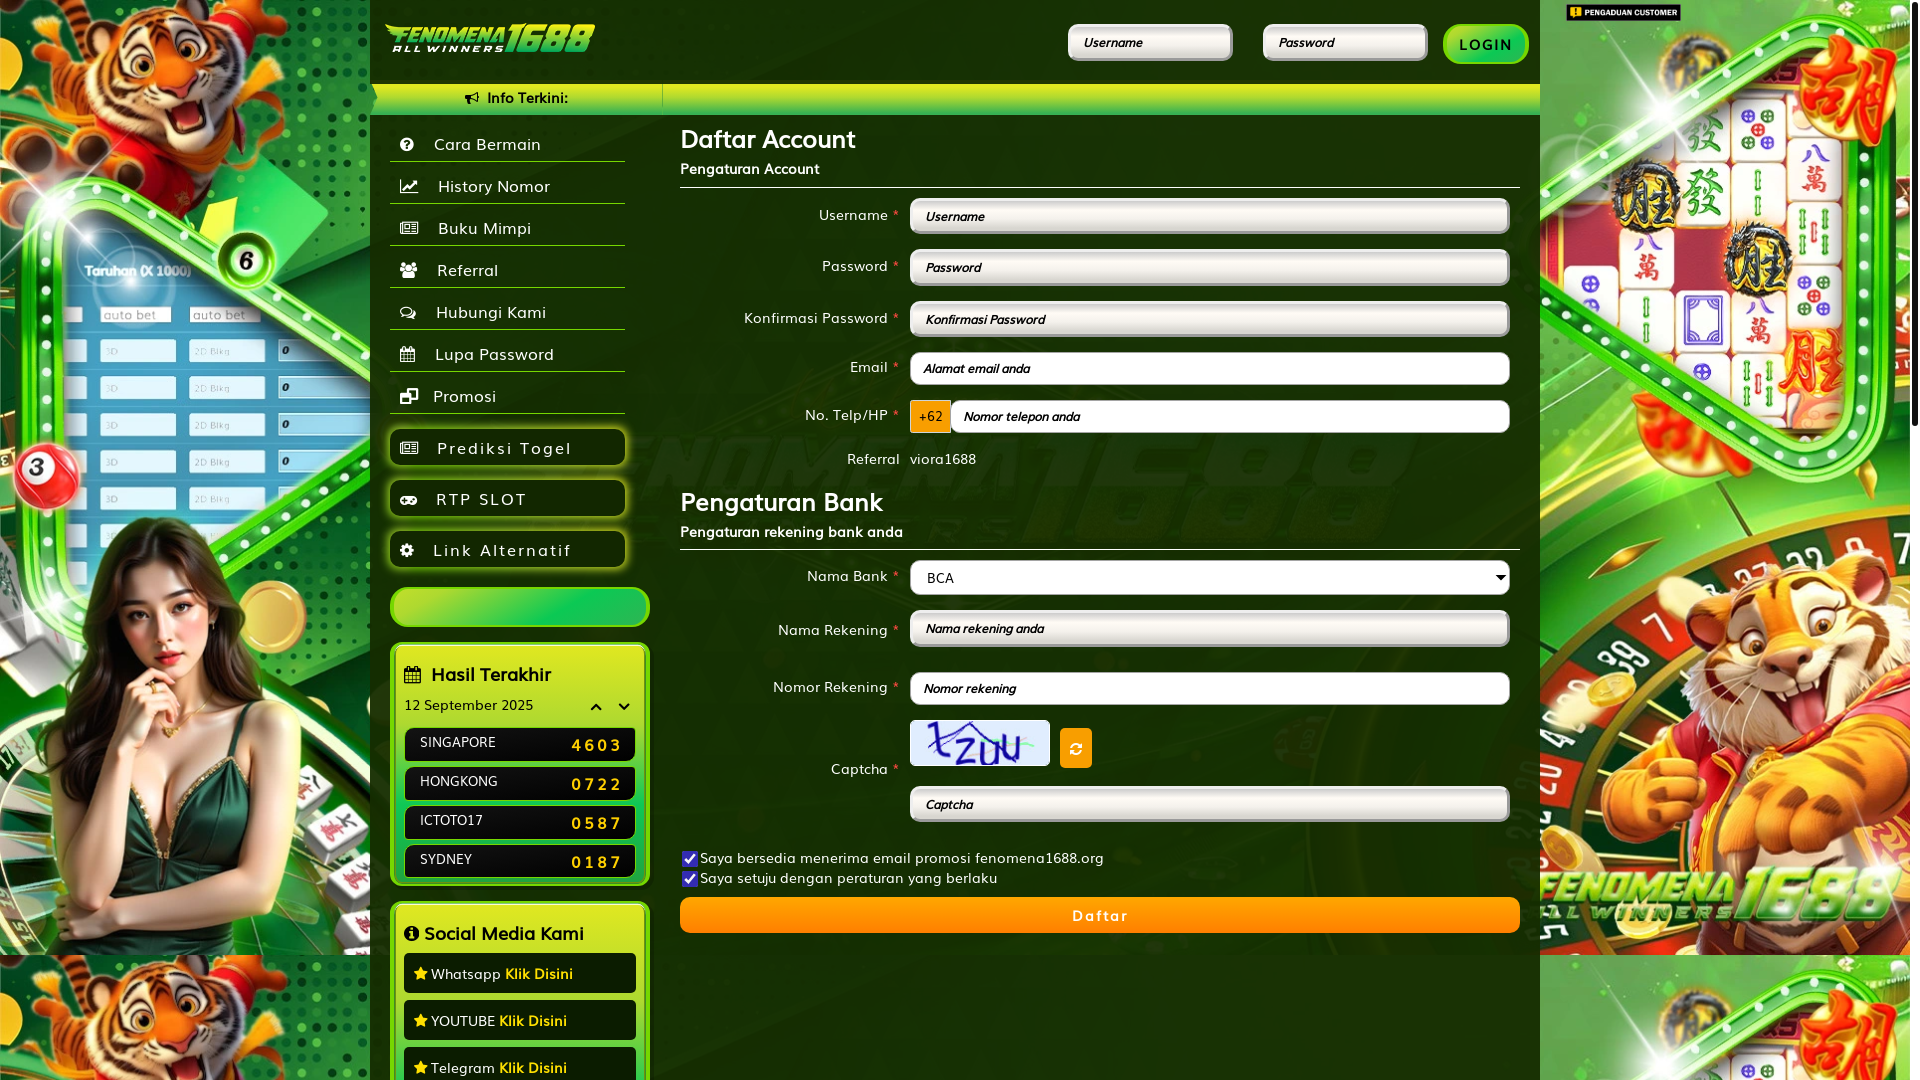Click the empty green bar under Link Alternatif
Image resolution: width=1920 pixels, height=1080 pixels.
[520, 607]
